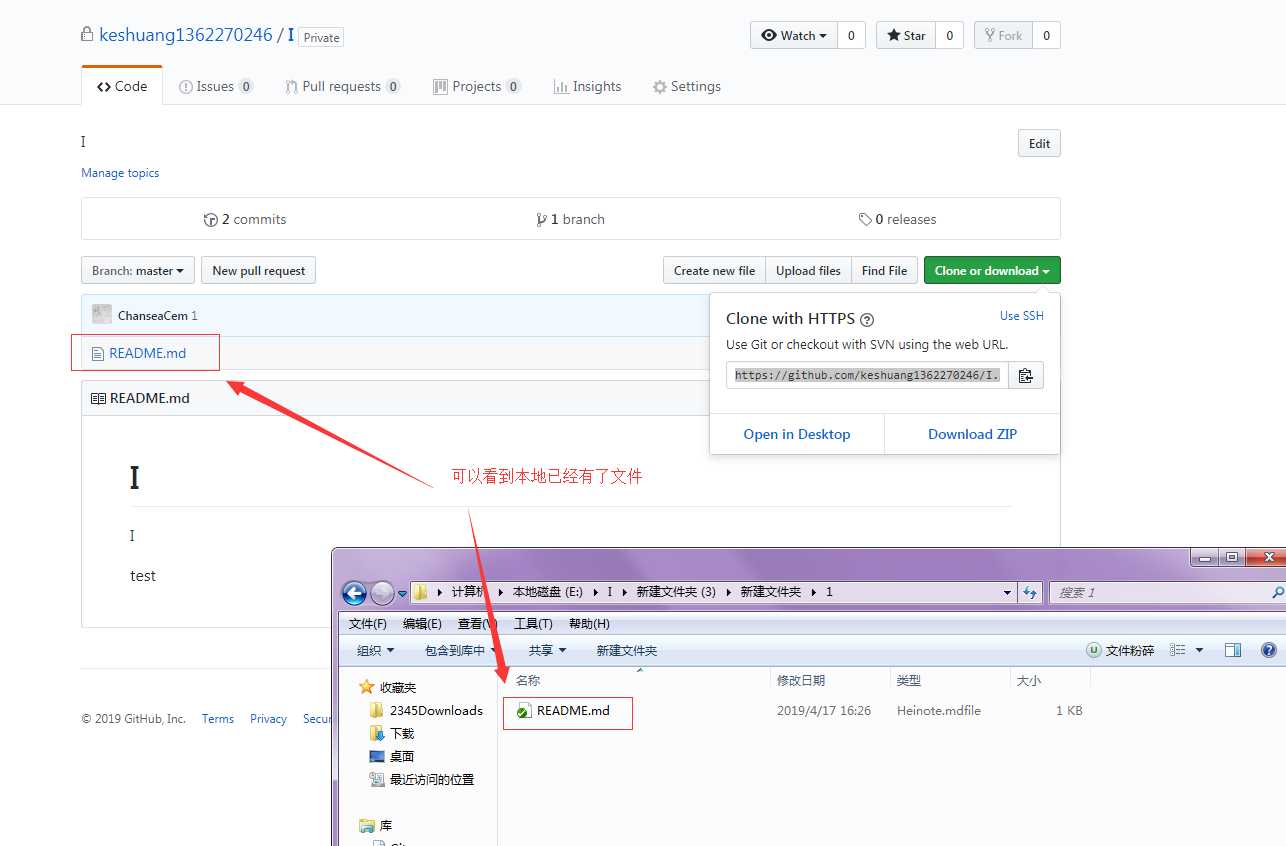Click Create new file button
The height and width of the screenshot is (846, 1286).
point(714,270)
